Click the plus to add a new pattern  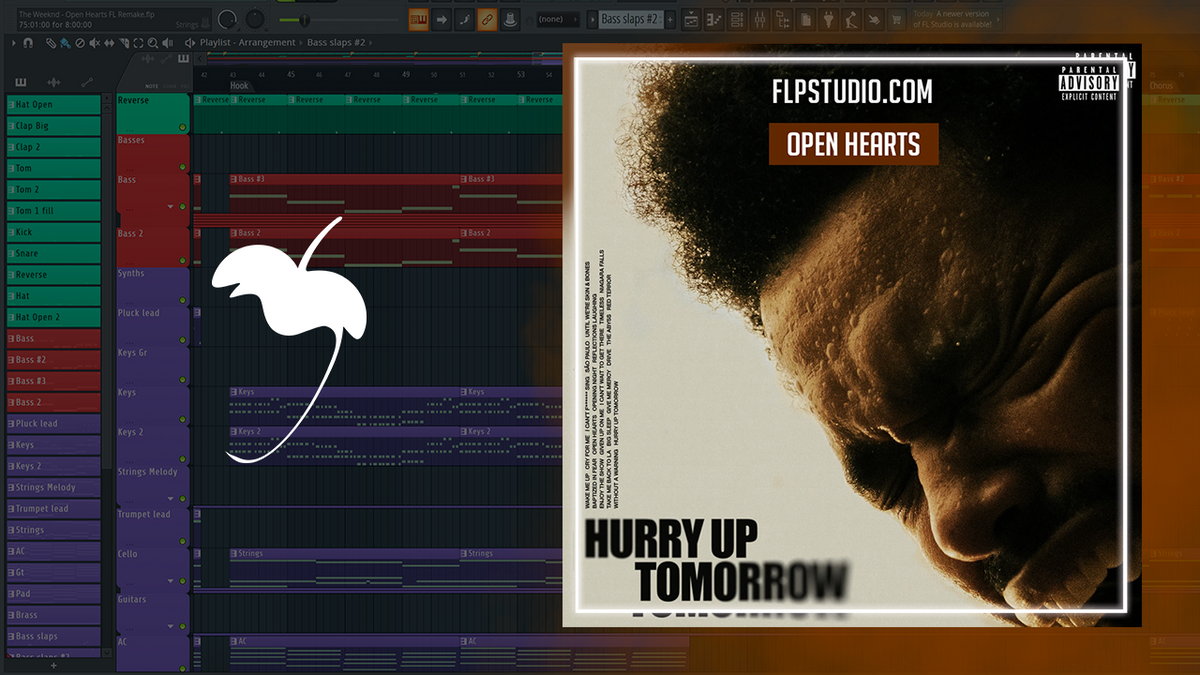[671, 17]
